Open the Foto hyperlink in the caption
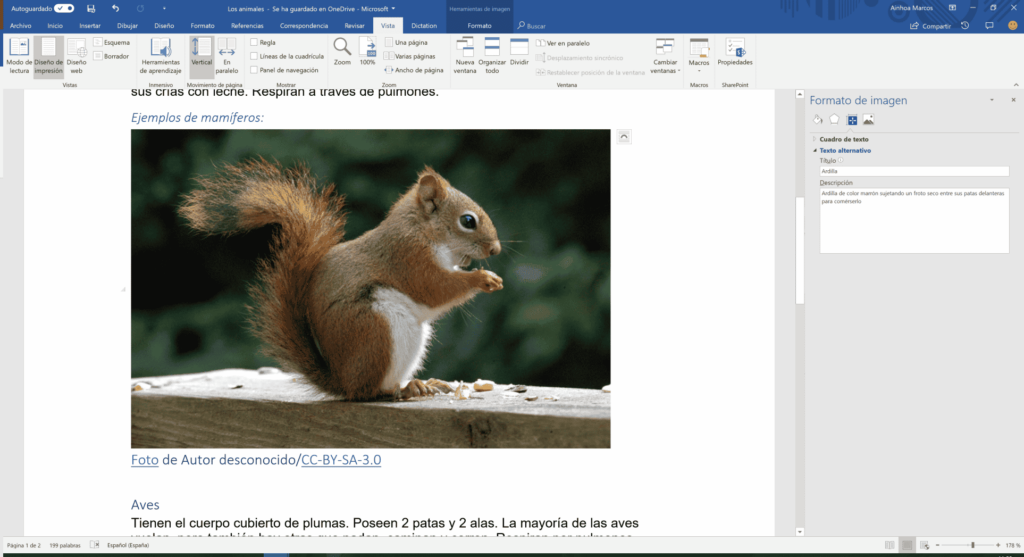Viewport: 1024px width, 557px height. (x=144, y=460)
